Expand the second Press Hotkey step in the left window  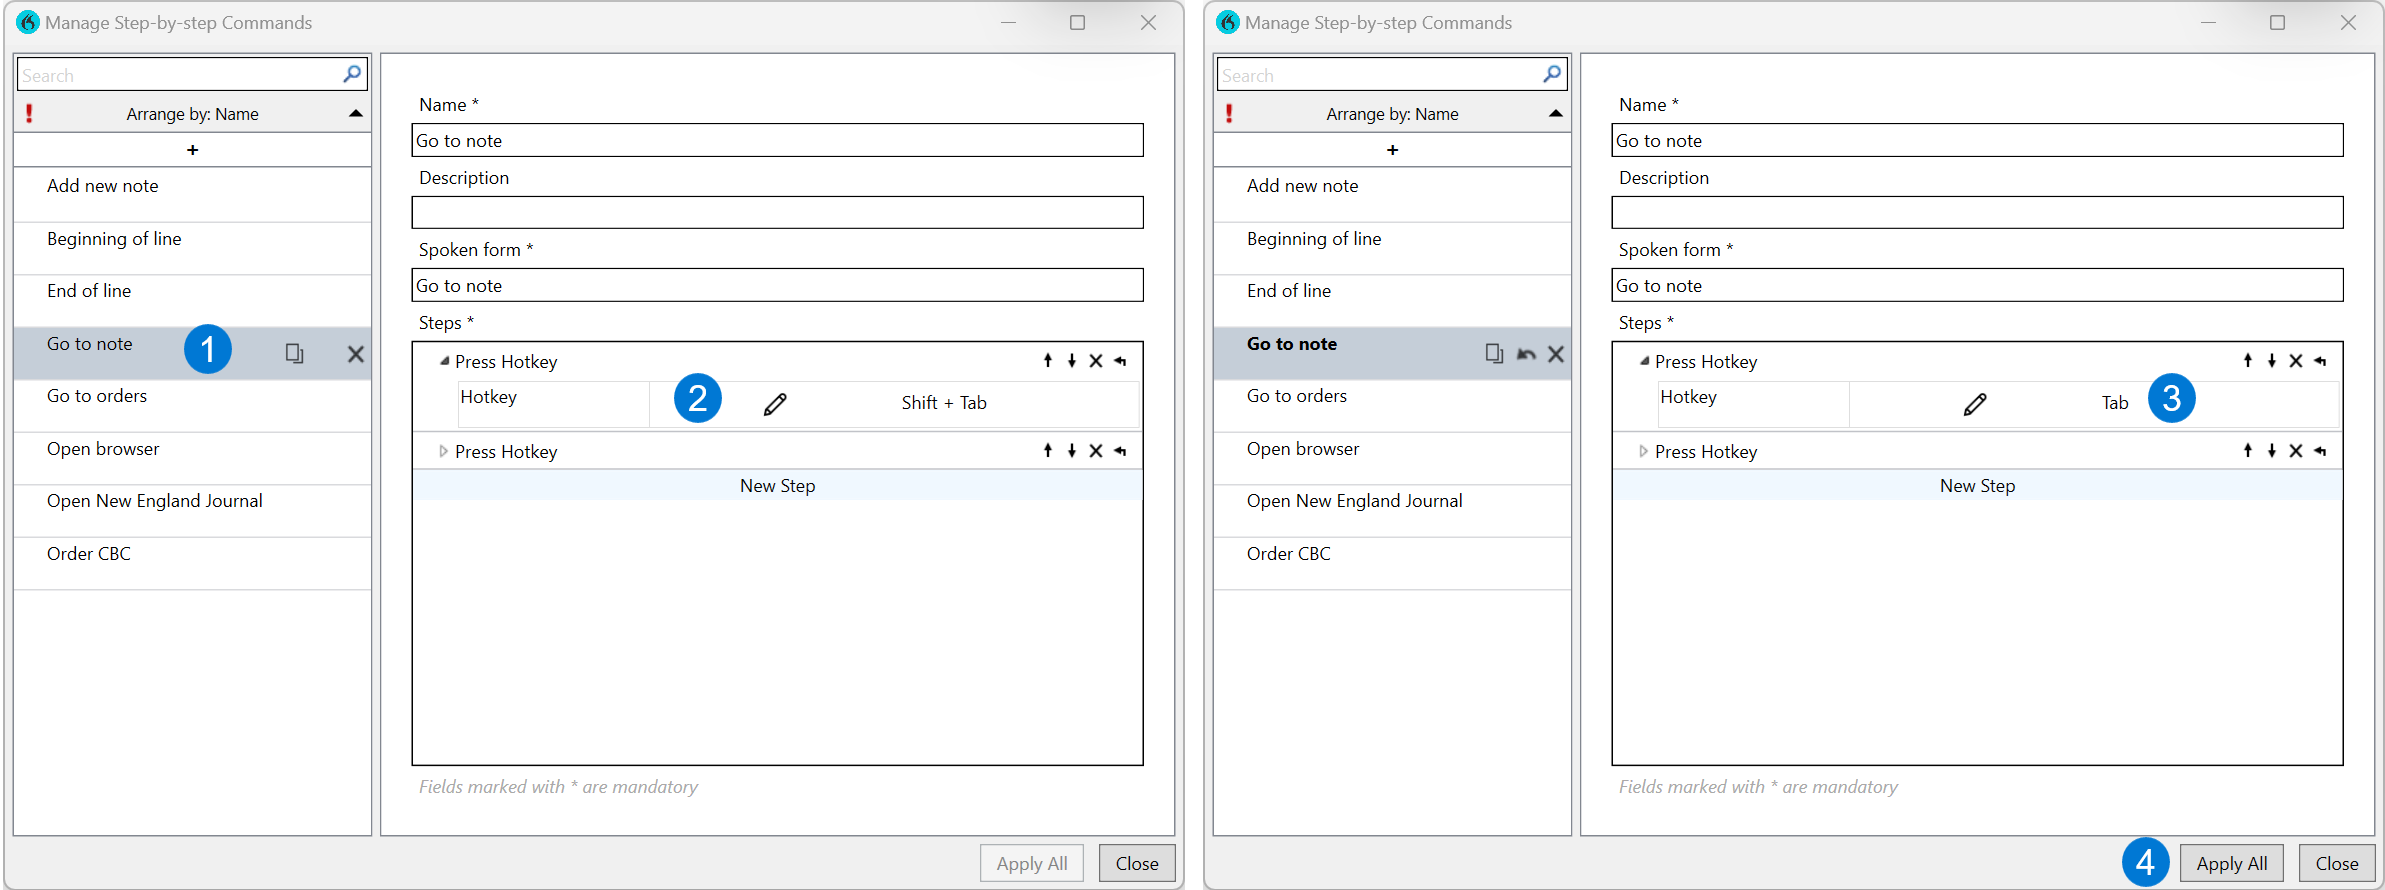(443, 451)
